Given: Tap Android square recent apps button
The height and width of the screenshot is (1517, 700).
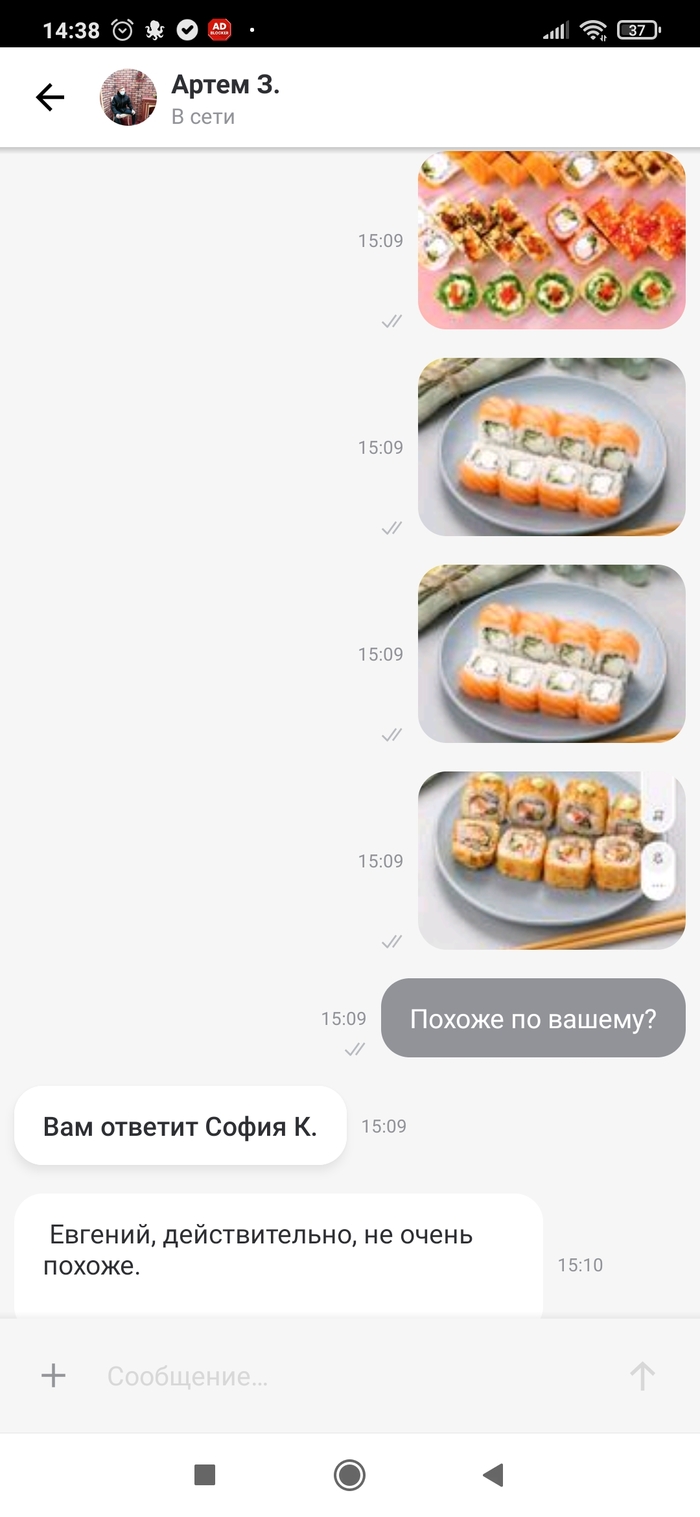Looking at the screenshot, I should [205, 1474].
